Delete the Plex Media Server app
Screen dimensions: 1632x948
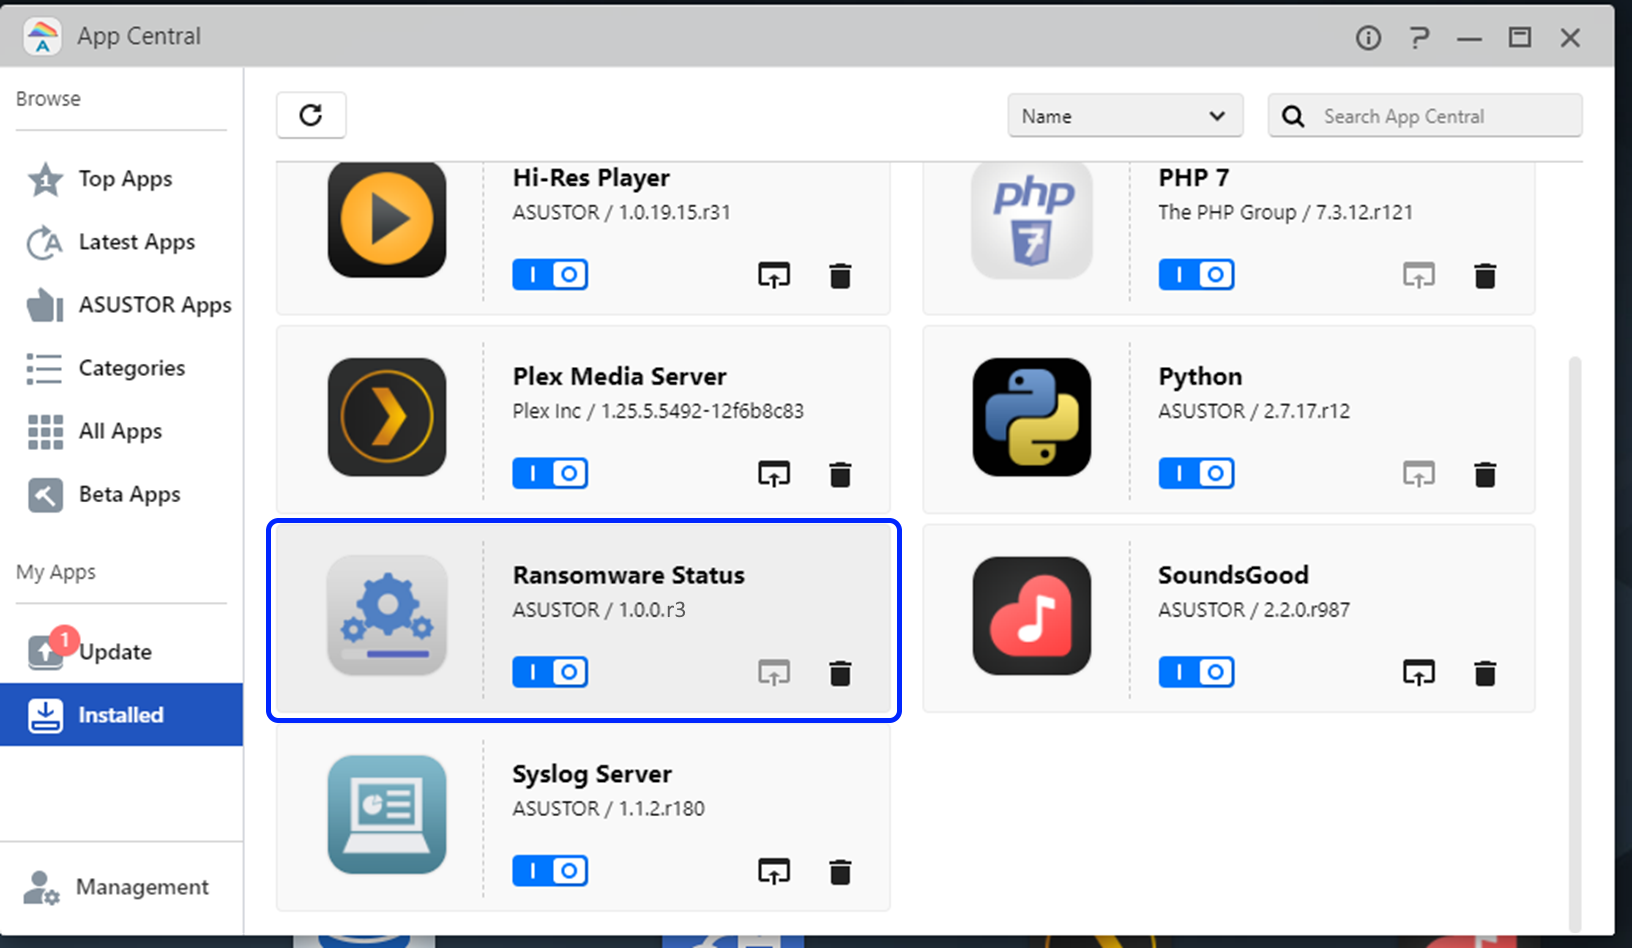point(840,474)
